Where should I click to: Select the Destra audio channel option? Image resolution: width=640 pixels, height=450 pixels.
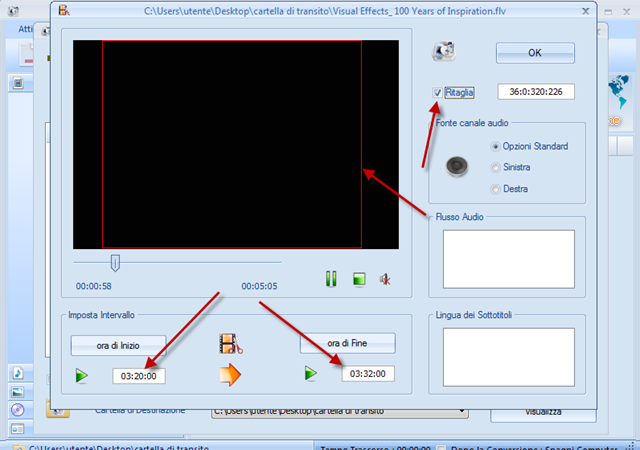tap(496, 189)
